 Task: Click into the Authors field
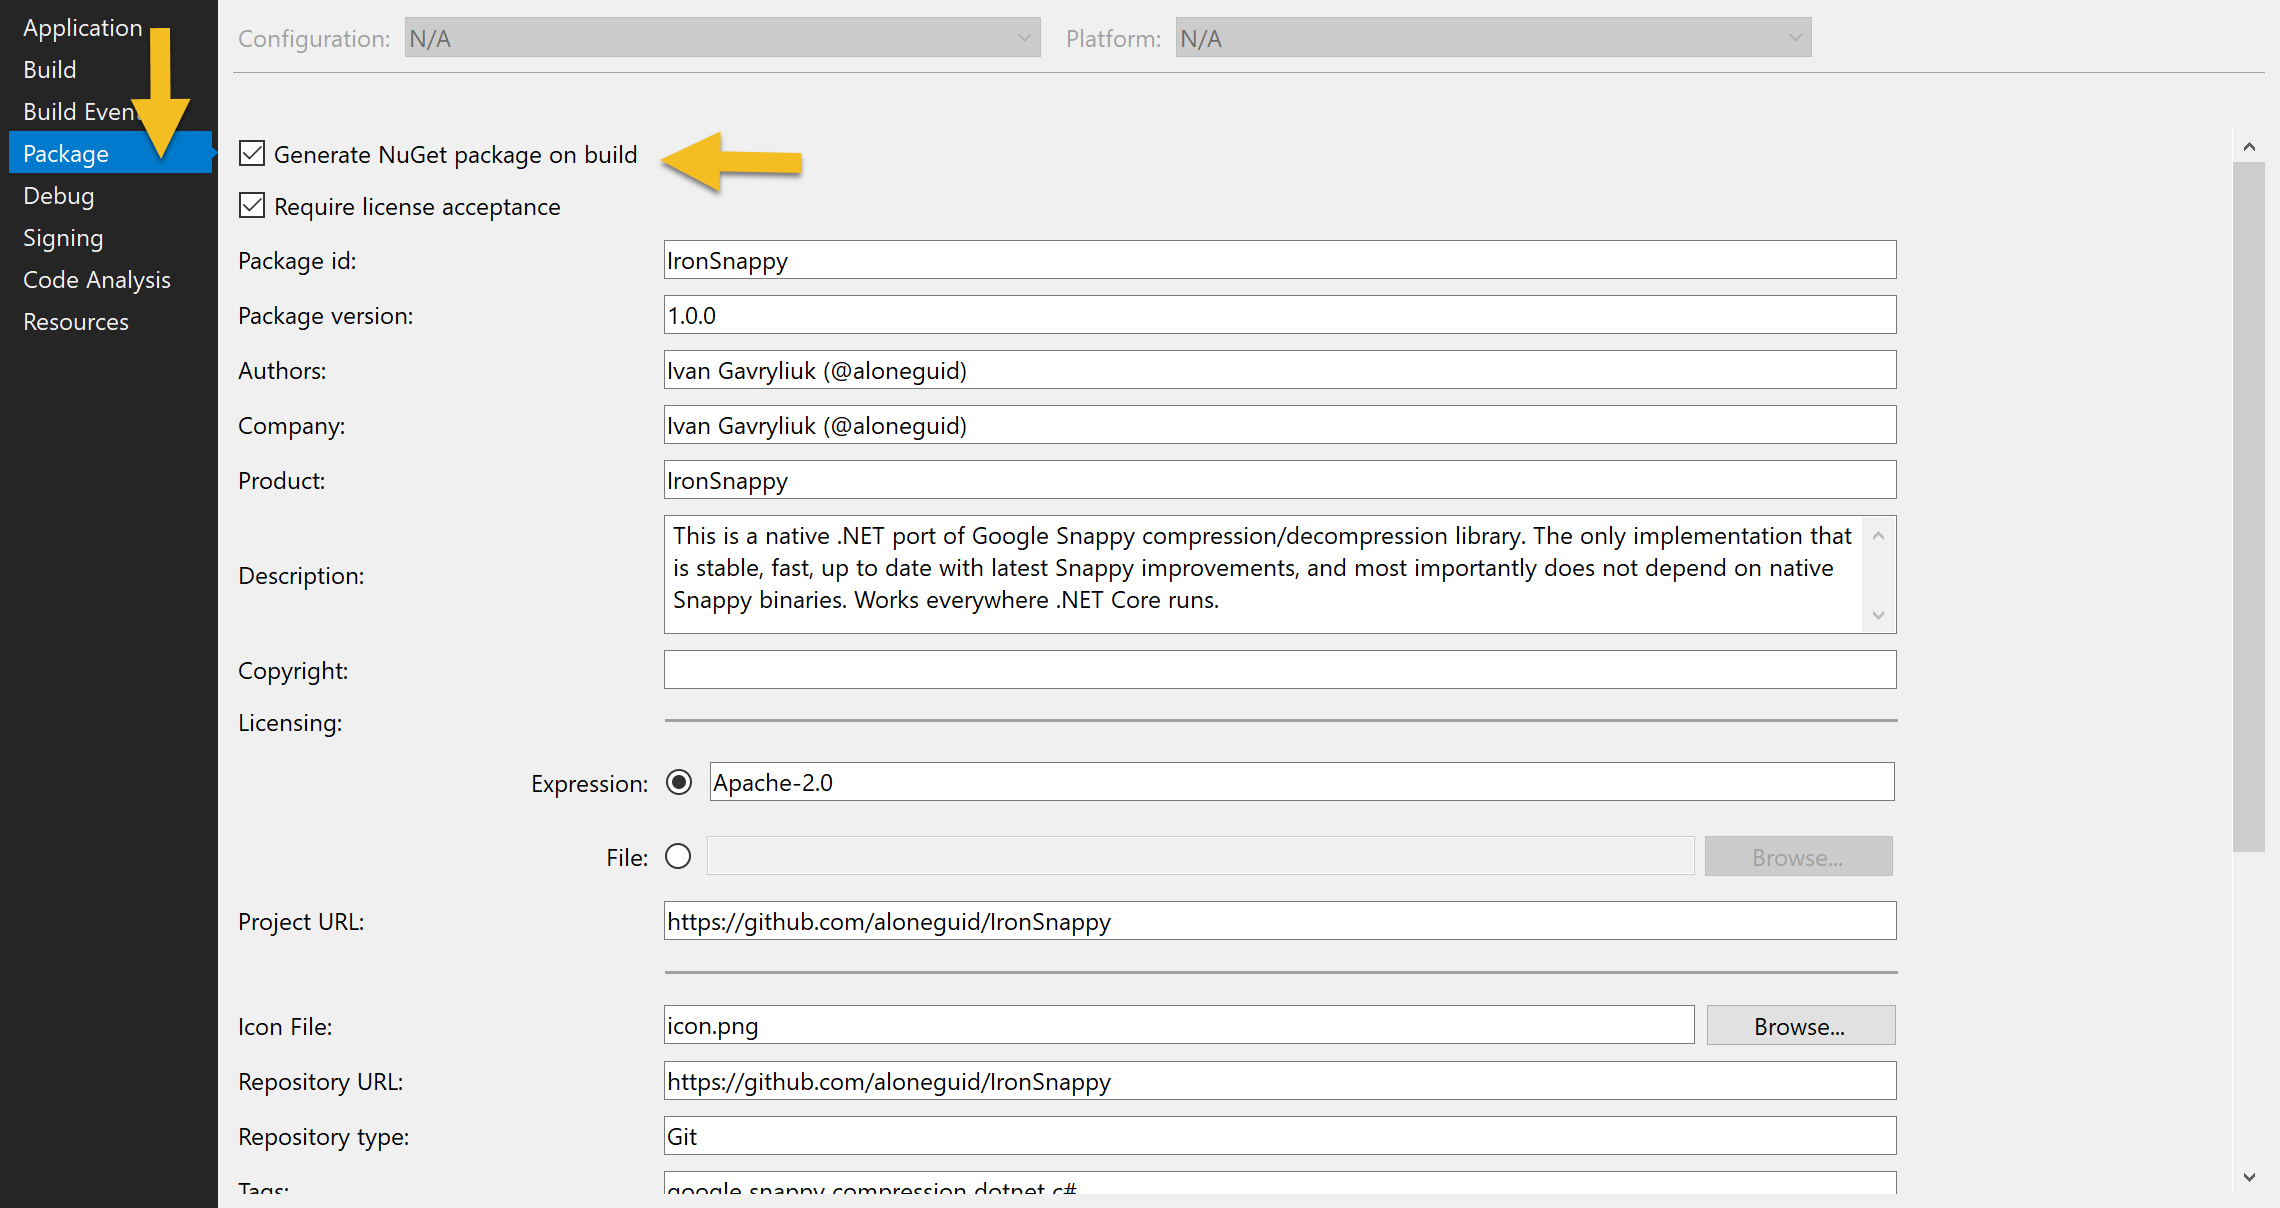pos(1280,370)
